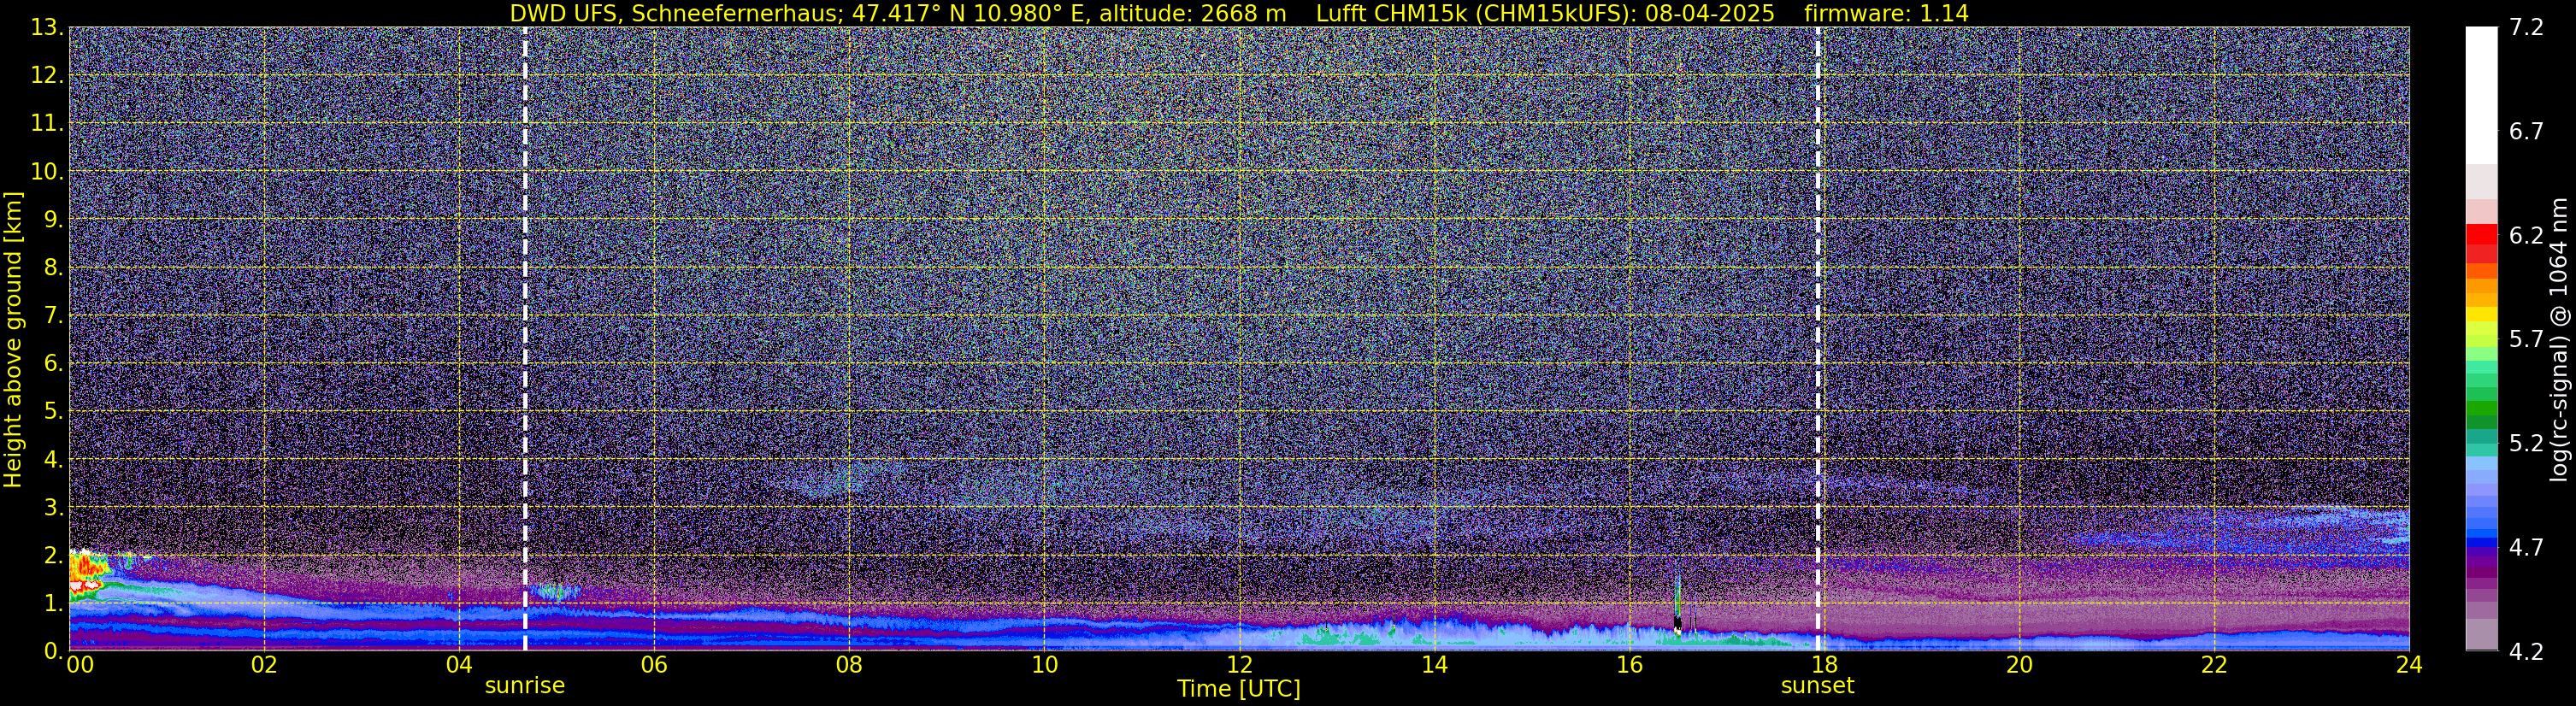Click the colorbar value label '5.7'
Image resolution: width=2576 pixels, height=706 pixels.
(2526, 339)
